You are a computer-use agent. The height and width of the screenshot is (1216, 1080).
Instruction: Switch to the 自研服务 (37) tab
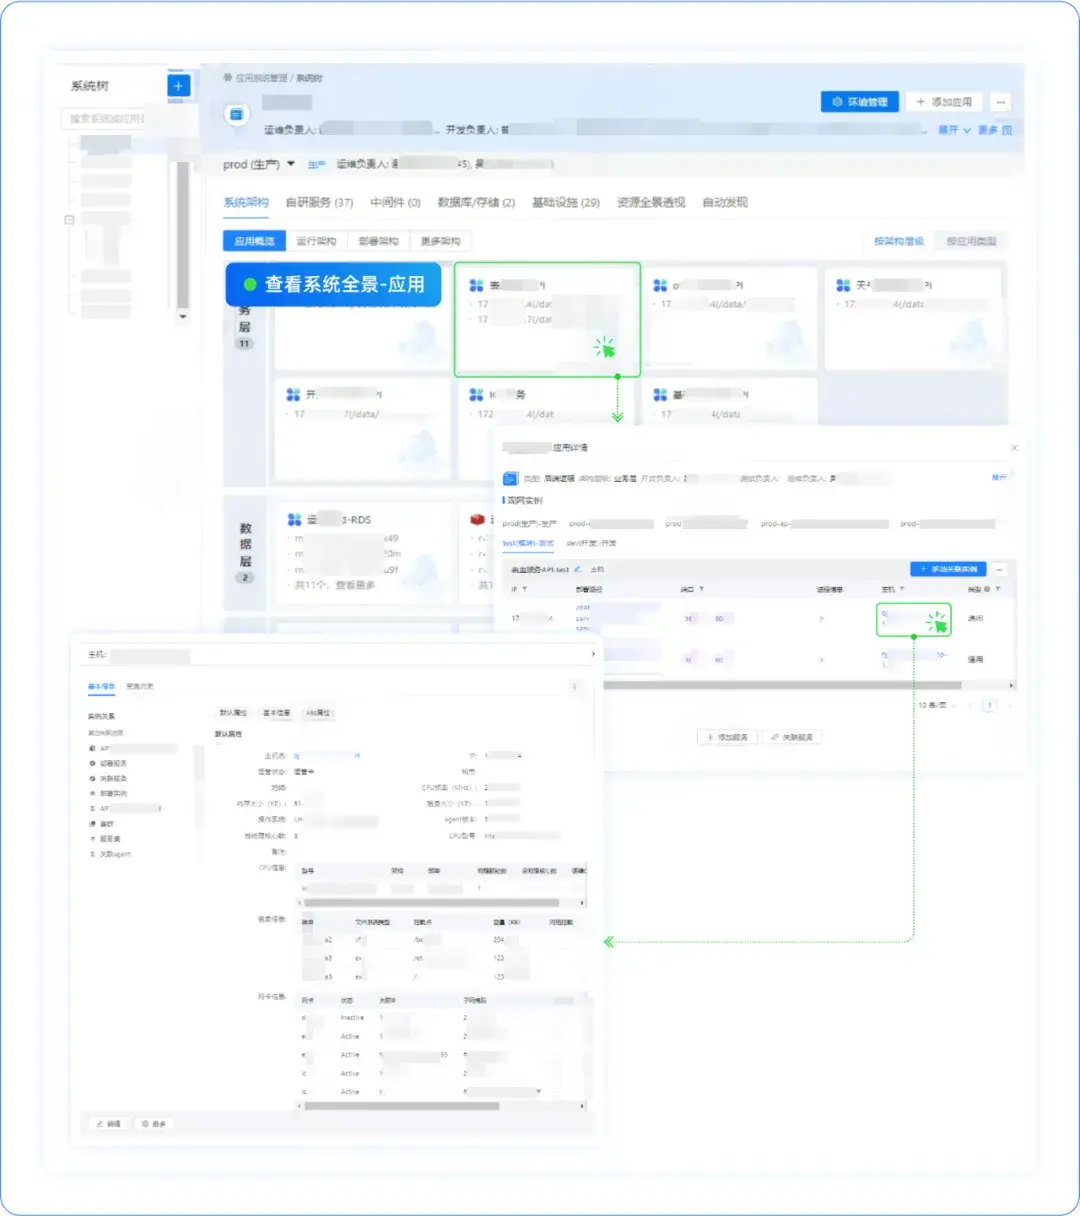pos(316,202)
